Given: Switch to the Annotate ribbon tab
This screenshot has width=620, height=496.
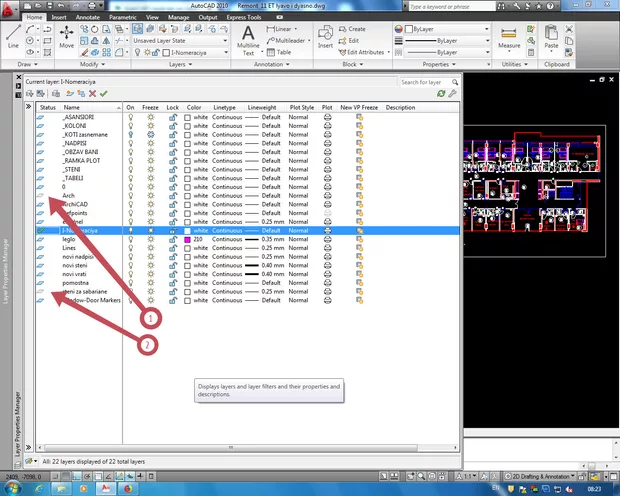Looking at the screenshot, I should click(90, 18).
